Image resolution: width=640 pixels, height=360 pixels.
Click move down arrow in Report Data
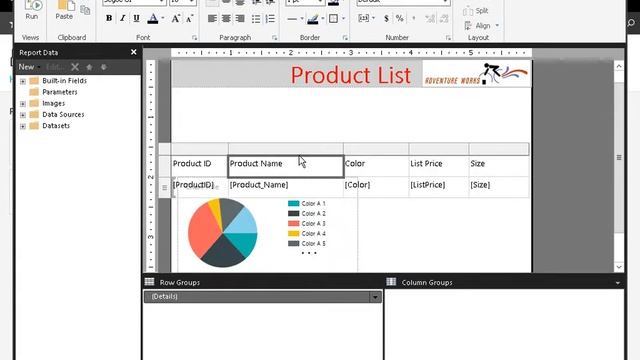point(104,67)
